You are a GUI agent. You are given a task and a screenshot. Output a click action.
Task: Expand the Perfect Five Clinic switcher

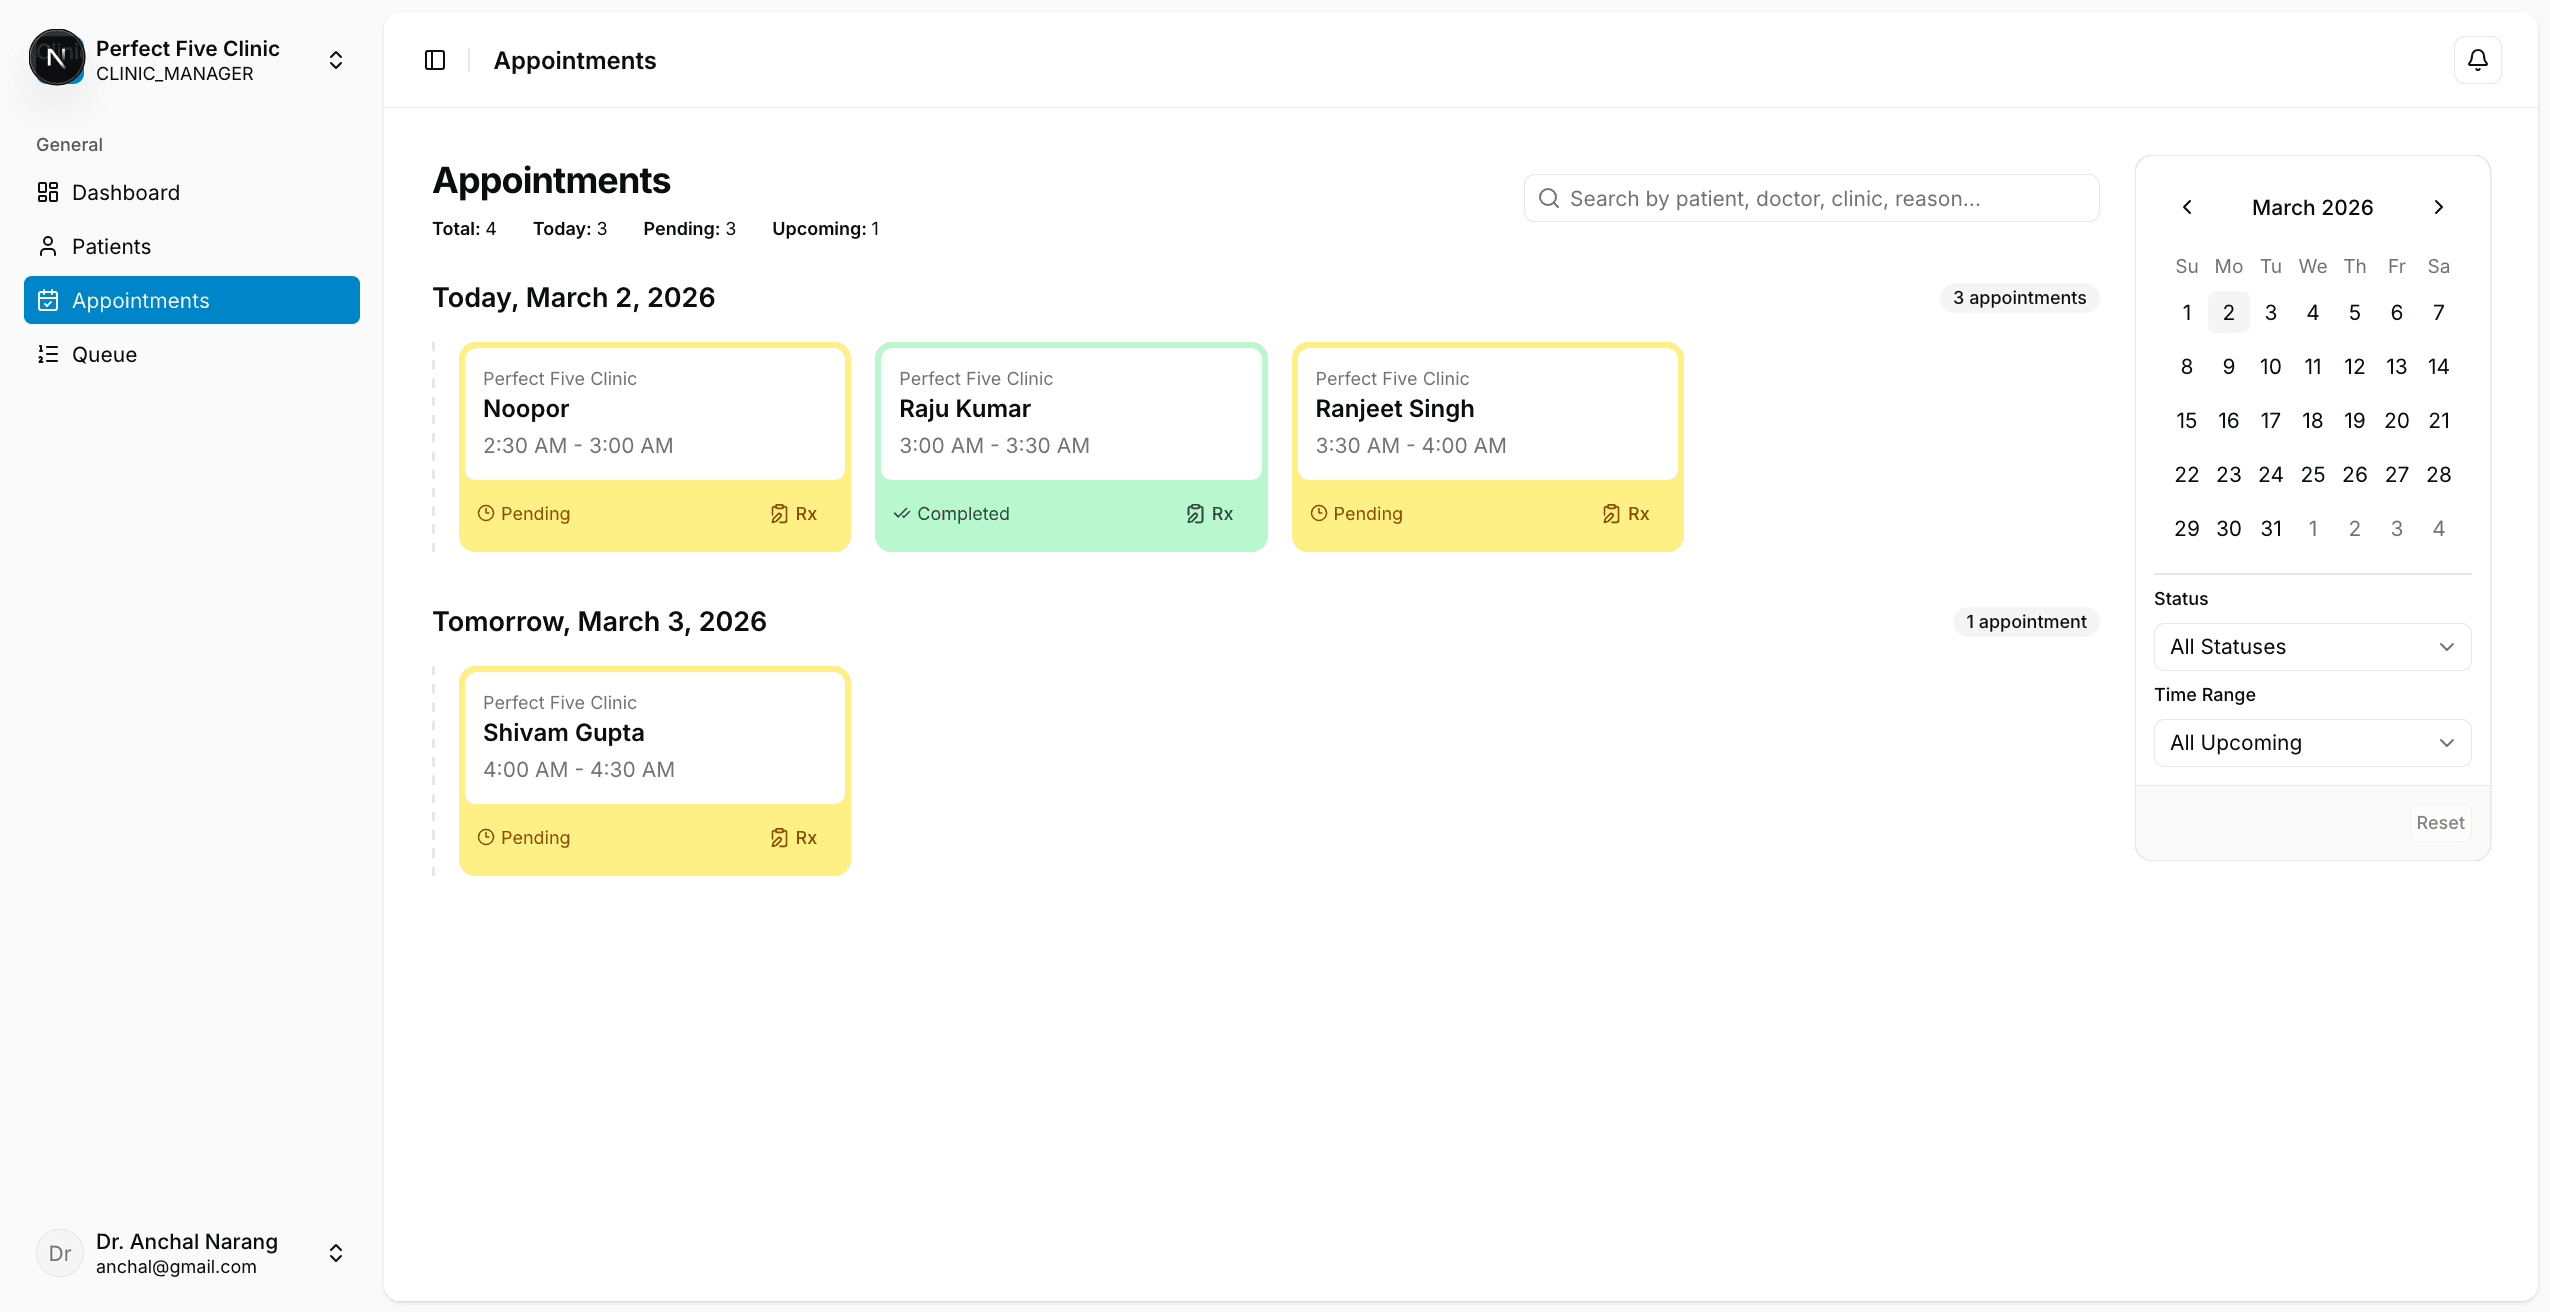pos(335,60)
